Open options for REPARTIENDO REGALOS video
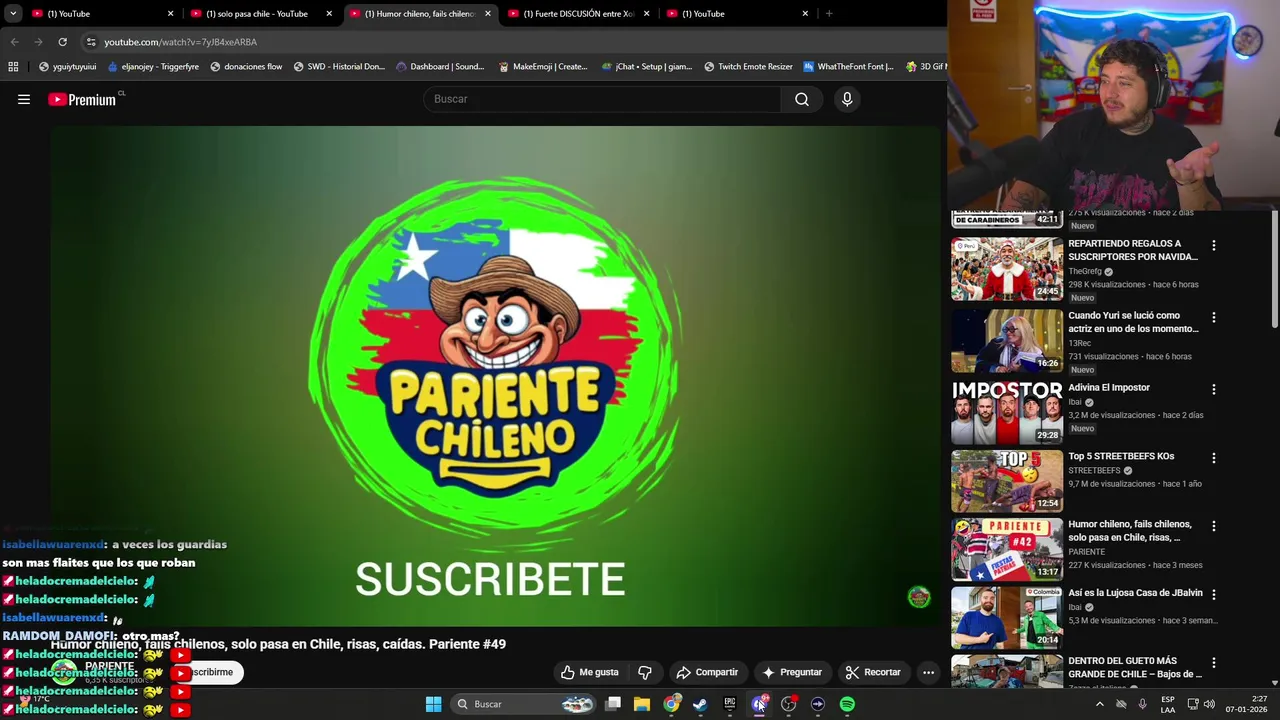The height and width of the screenshot is (720, 1280). pos(1214,245)
